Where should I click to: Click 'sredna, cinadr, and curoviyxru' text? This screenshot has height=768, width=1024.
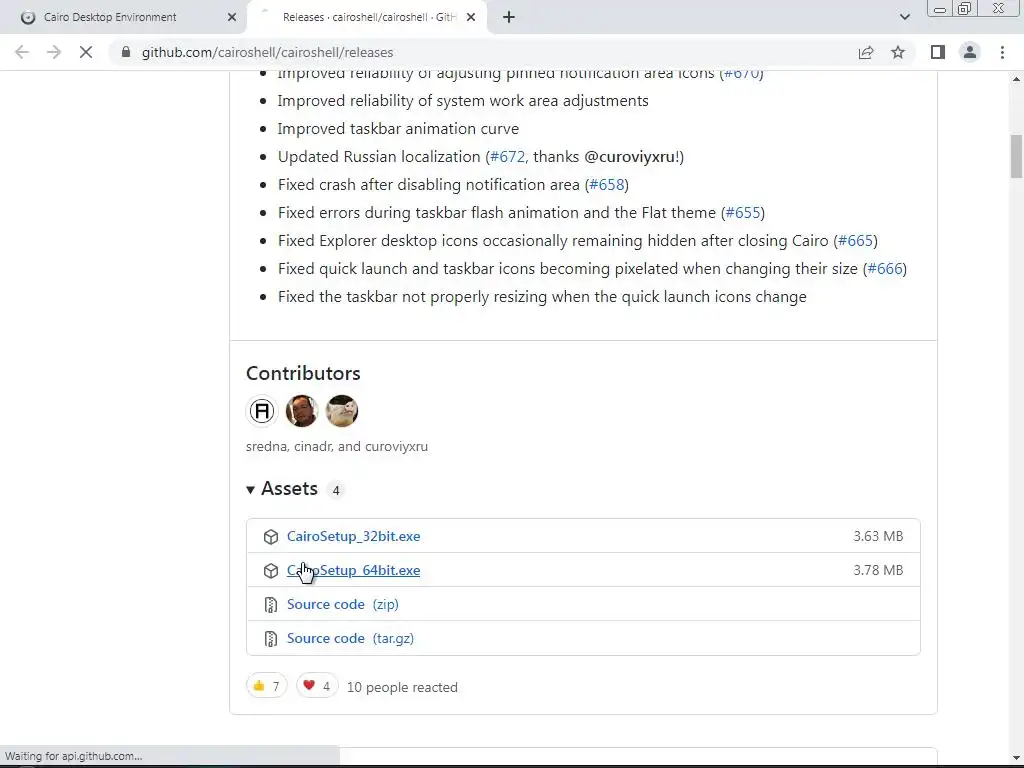click(337, 447)
